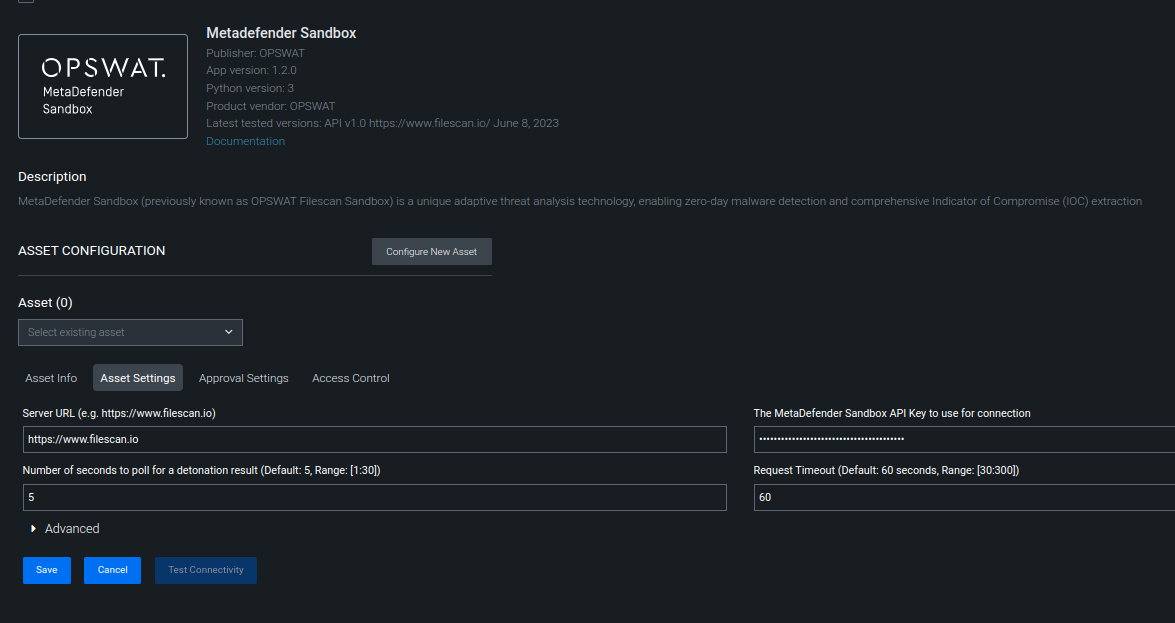The height and width of the screenshot is (623, 1175).
Task: Click the API Key field label
Action: click(892, 413)
